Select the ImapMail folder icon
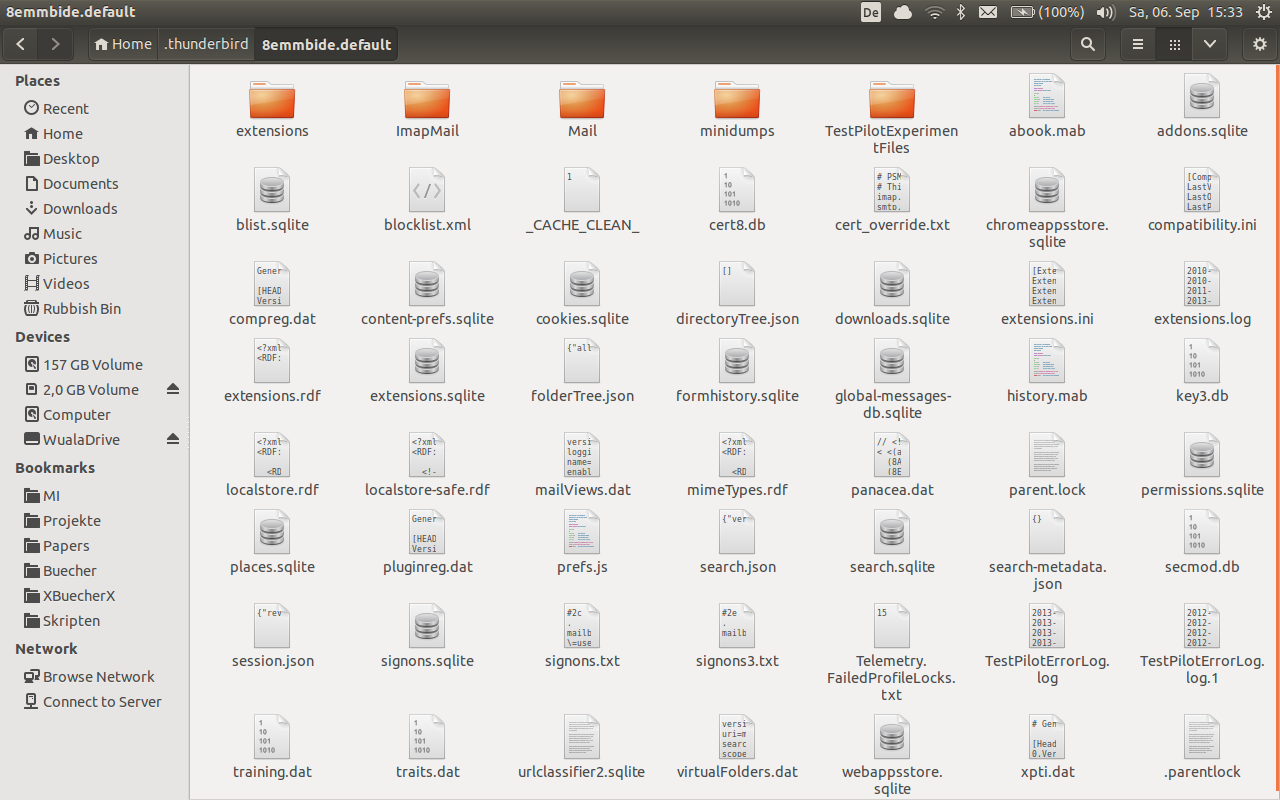The image size is (1280, 800). (427, 99)
